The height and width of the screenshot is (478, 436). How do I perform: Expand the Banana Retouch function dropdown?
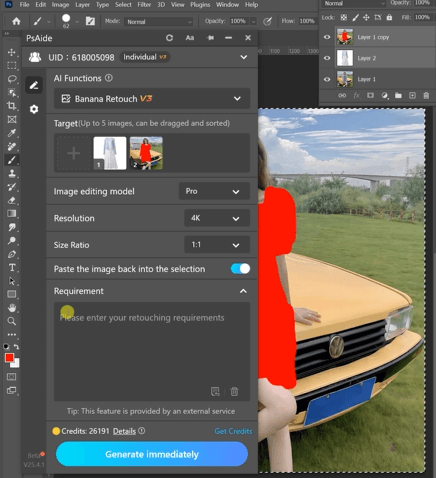pos(152,99)
